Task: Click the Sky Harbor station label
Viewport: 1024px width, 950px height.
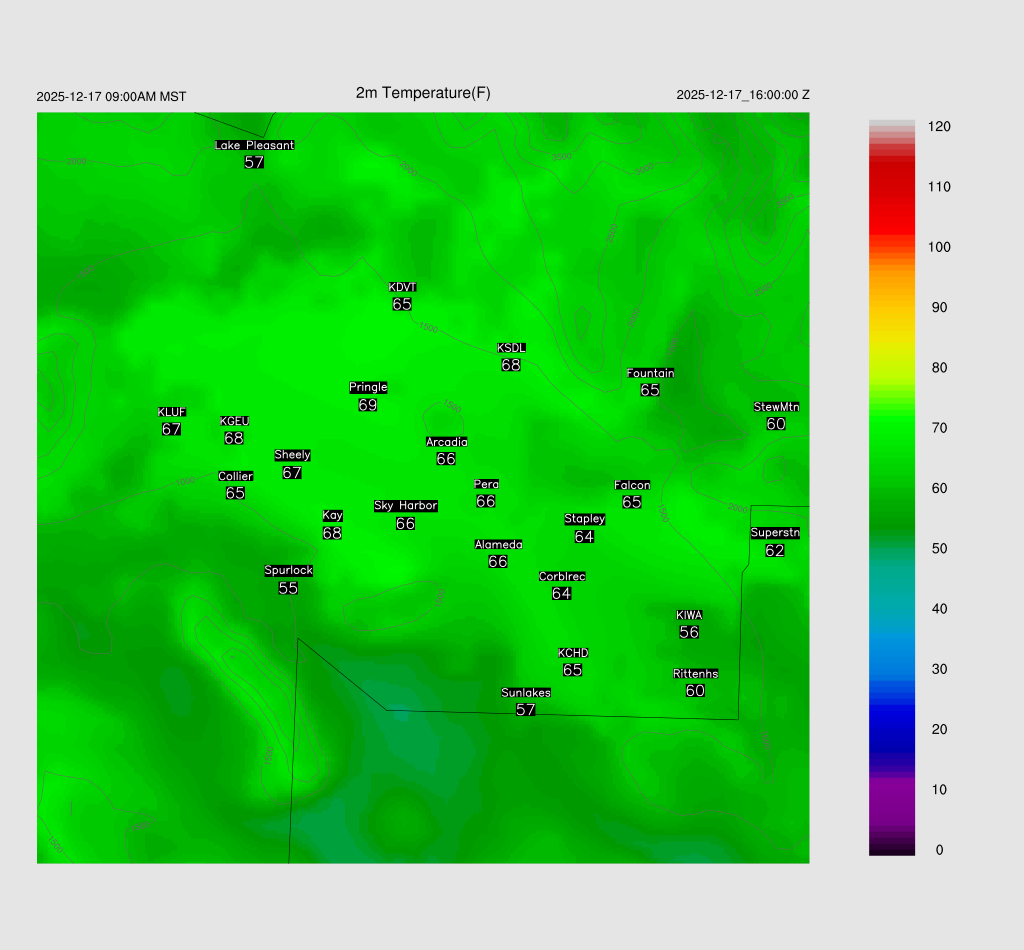Action: point(405,506)
